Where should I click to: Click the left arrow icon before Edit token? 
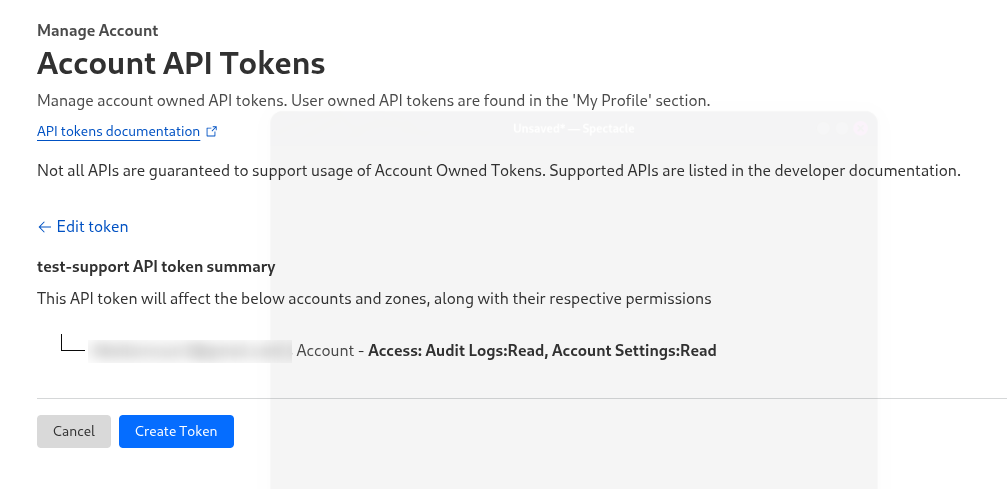coord(44,227)
